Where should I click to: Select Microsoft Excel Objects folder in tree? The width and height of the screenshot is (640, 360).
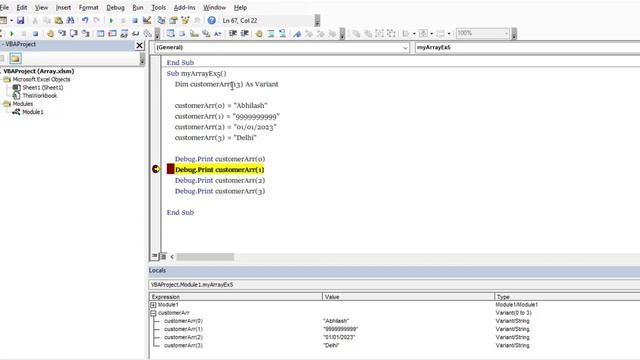(x=41, y=79)
